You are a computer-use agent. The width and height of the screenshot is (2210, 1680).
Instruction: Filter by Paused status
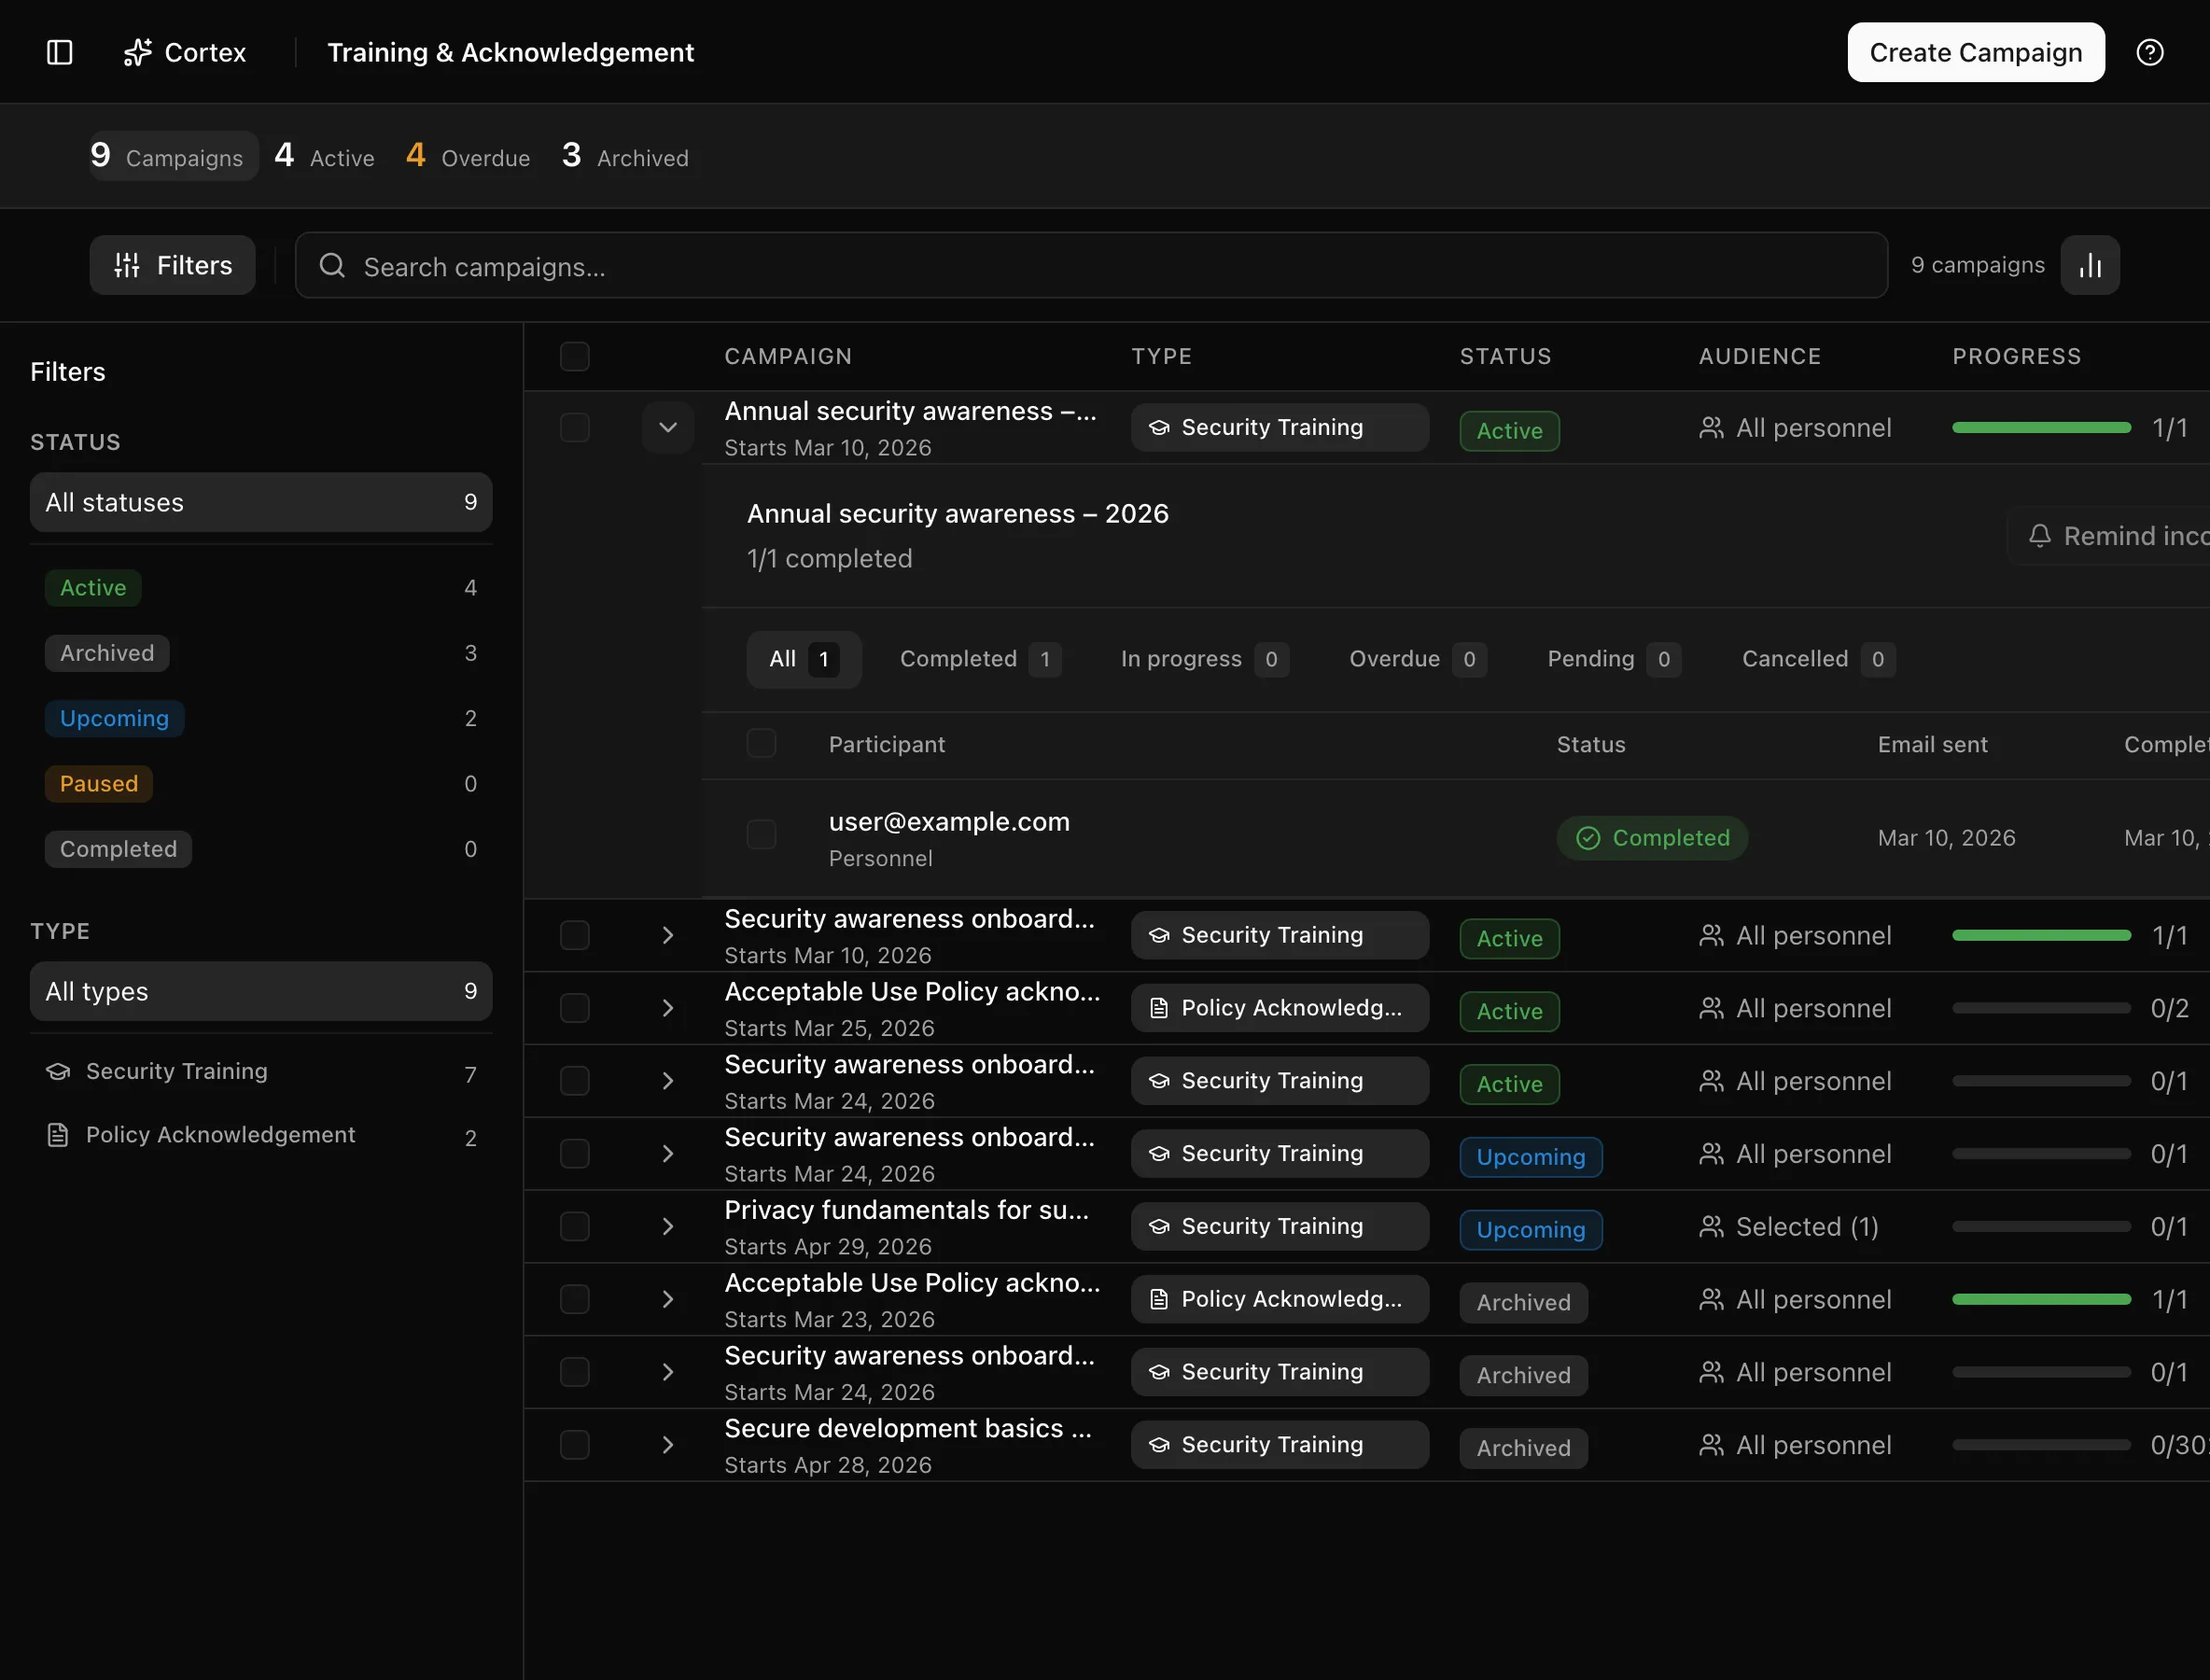point(261,783)
